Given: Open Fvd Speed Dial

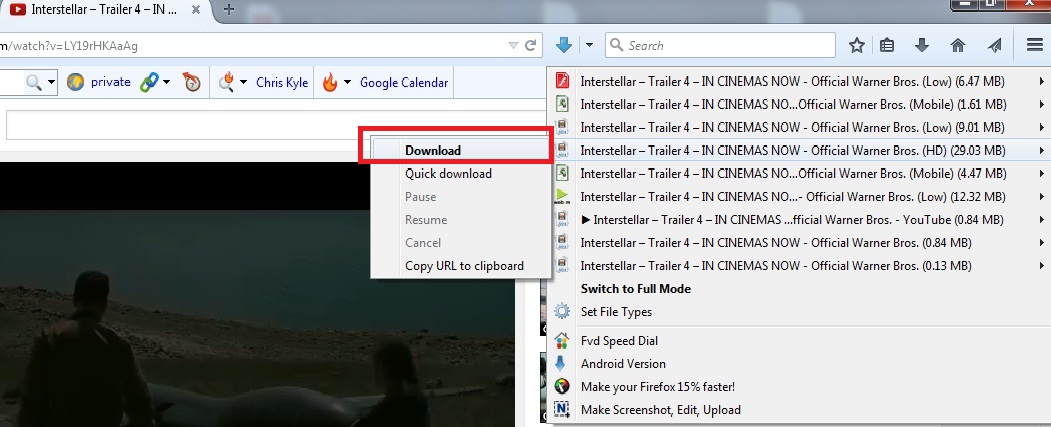Looking at the screenshot, I should [619, 341].
